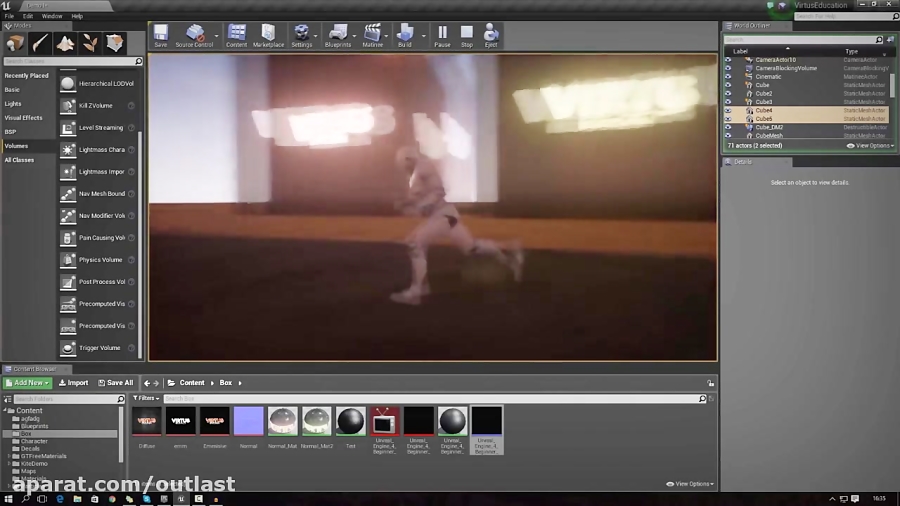Select the Post Process Volume entry
The width and height of the screenshot is (900, 506).
pos(98,282)
